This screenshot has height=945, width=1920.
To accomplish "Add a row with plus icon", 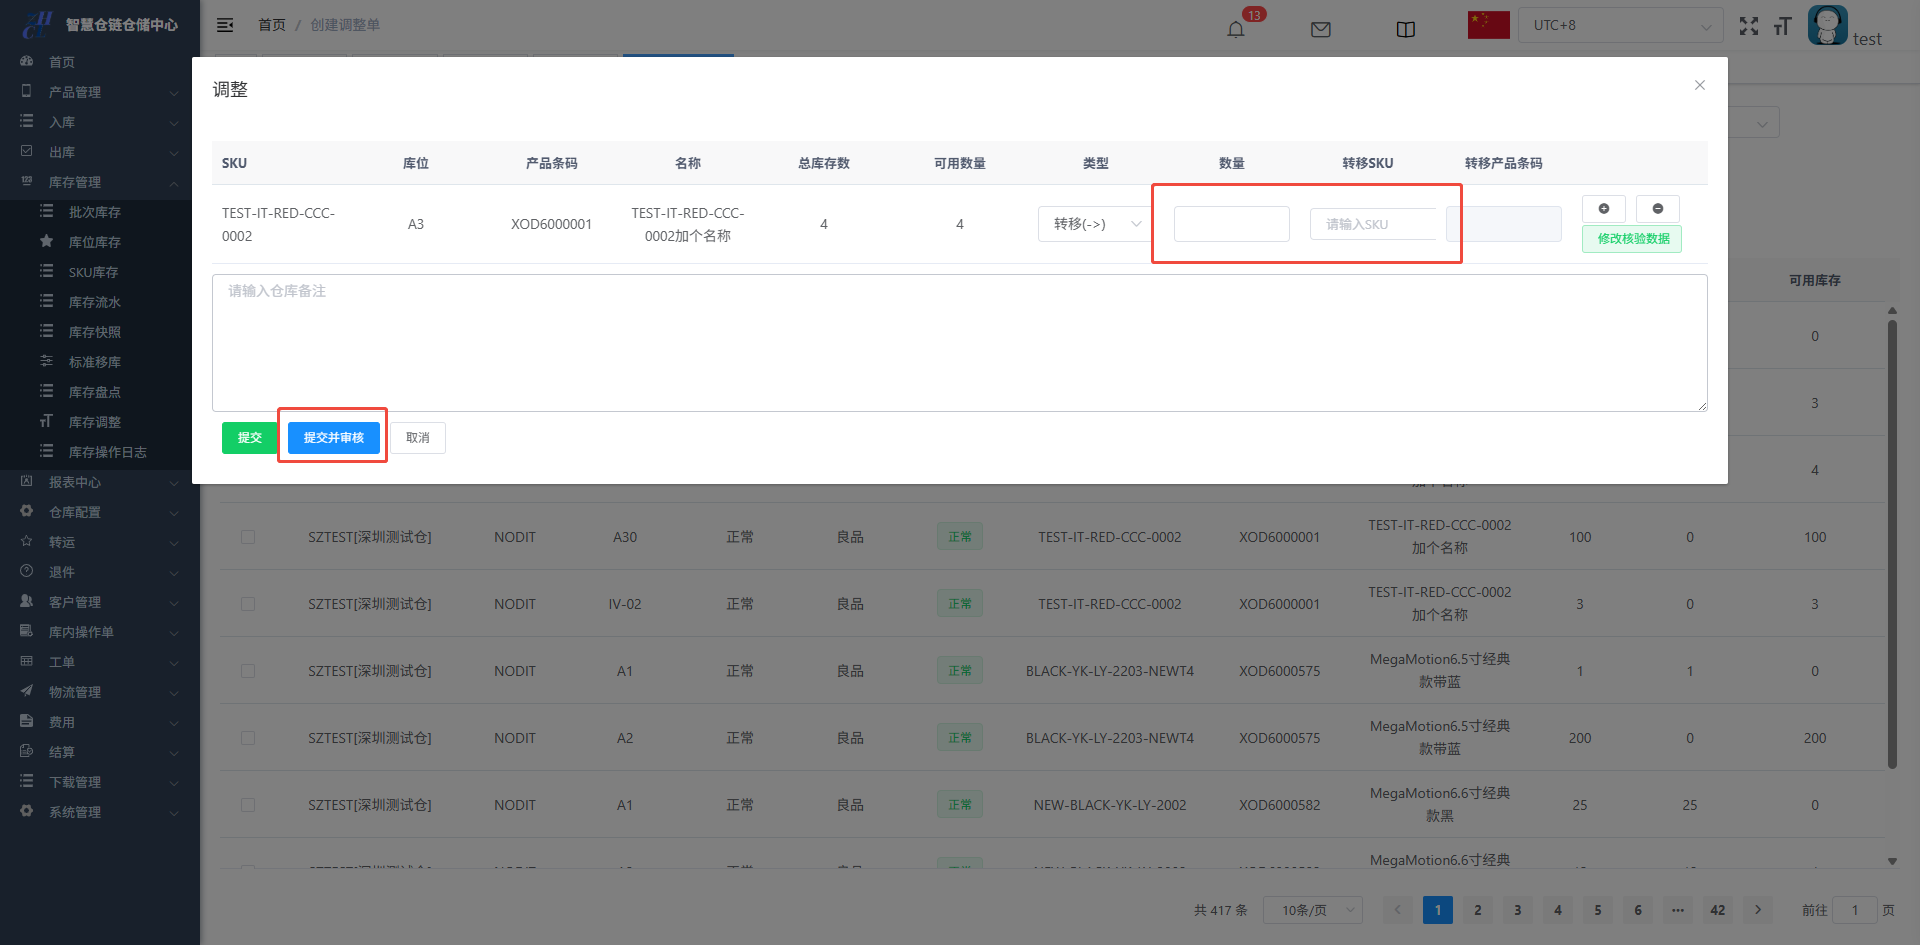I will 1603,209.
